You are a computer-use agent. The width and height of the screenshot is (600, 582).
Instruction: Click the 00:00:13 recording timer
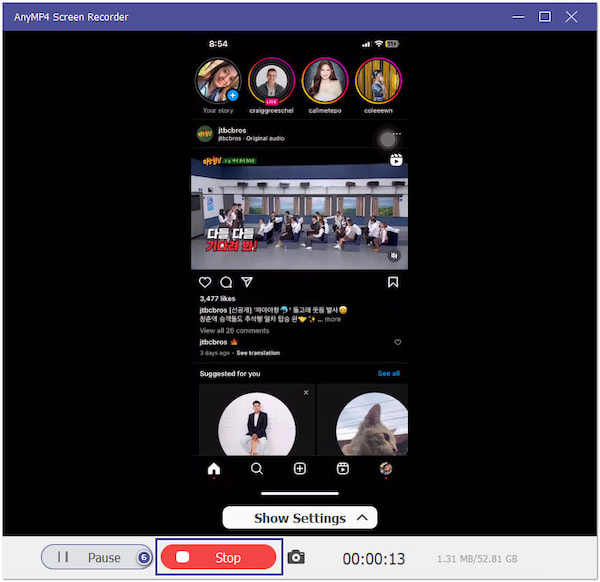tap(374, 559)
